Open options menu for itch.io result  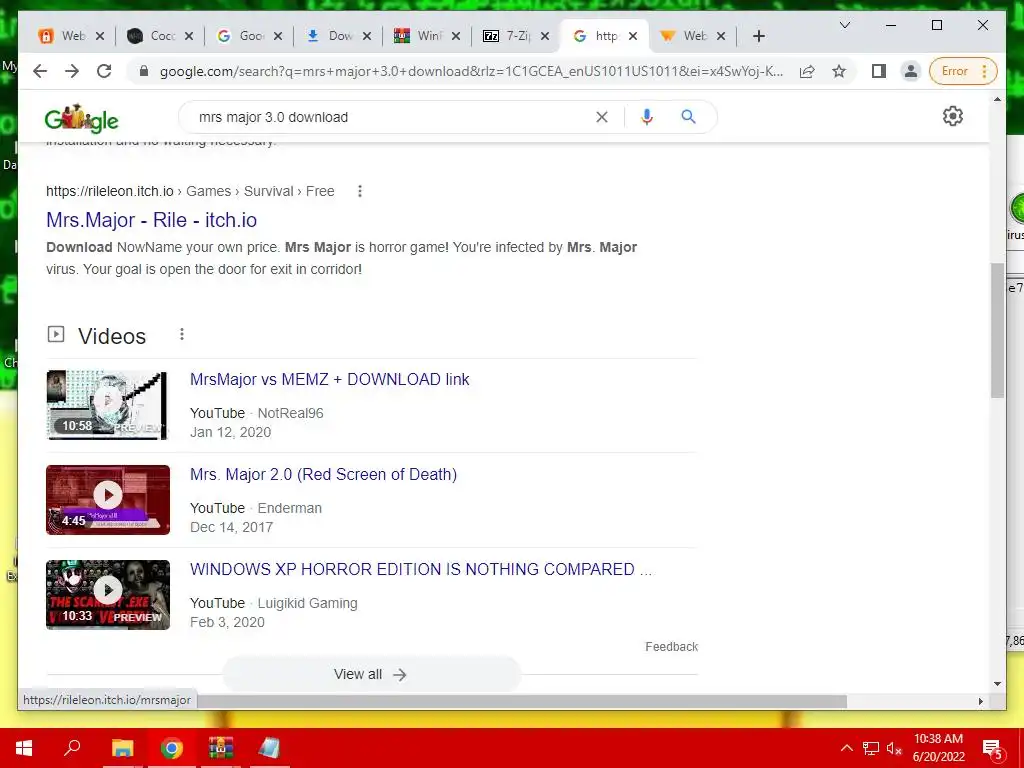point(360,191)
